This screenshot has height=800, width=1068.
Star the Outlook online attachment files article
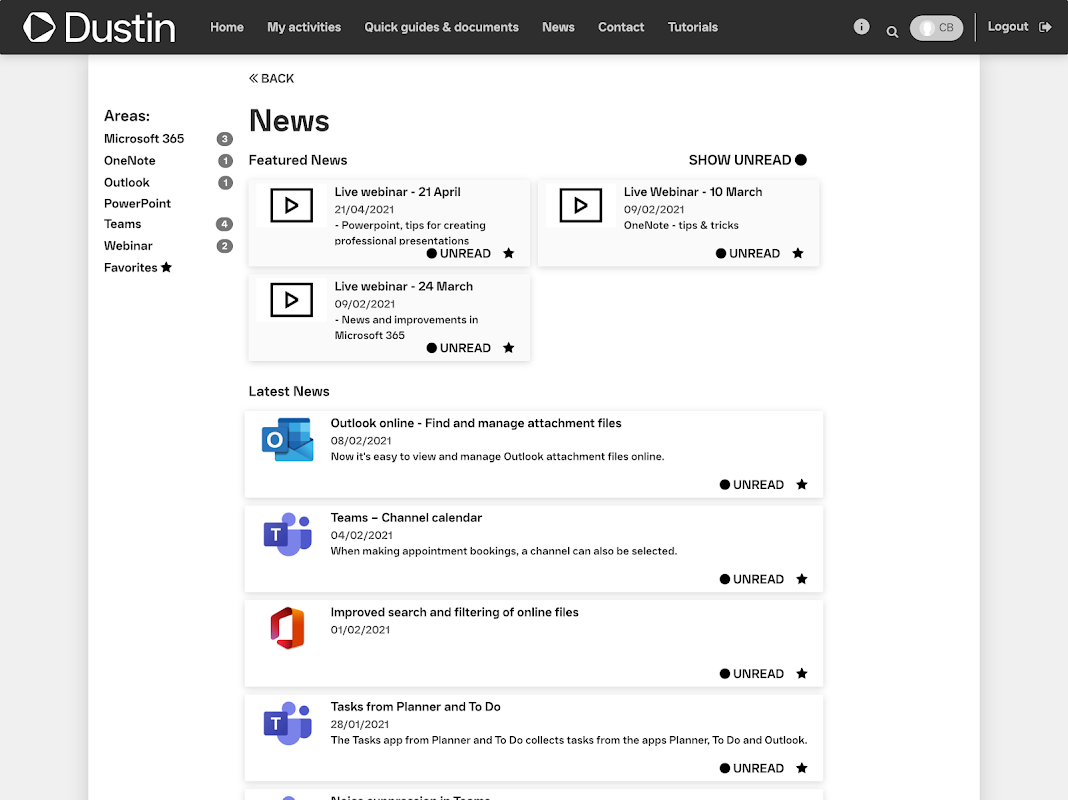point(802,484)
